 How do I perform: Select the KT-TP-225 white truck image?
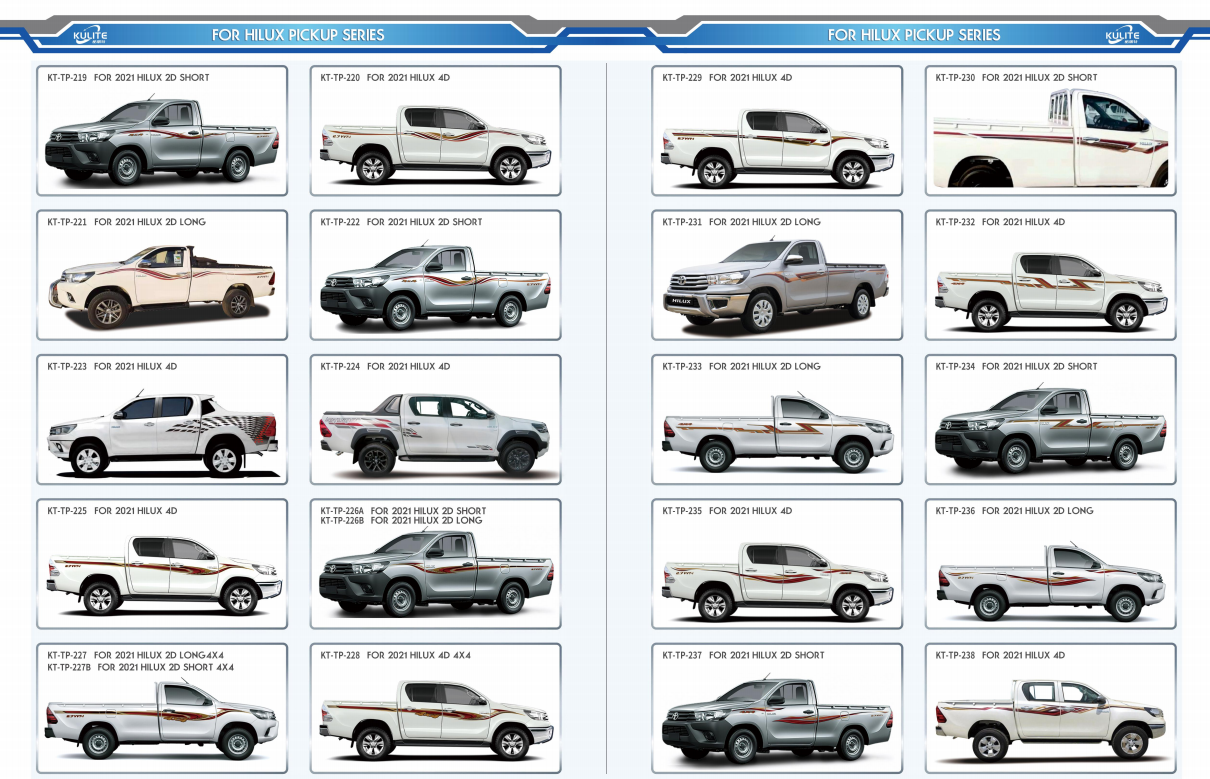162,575
